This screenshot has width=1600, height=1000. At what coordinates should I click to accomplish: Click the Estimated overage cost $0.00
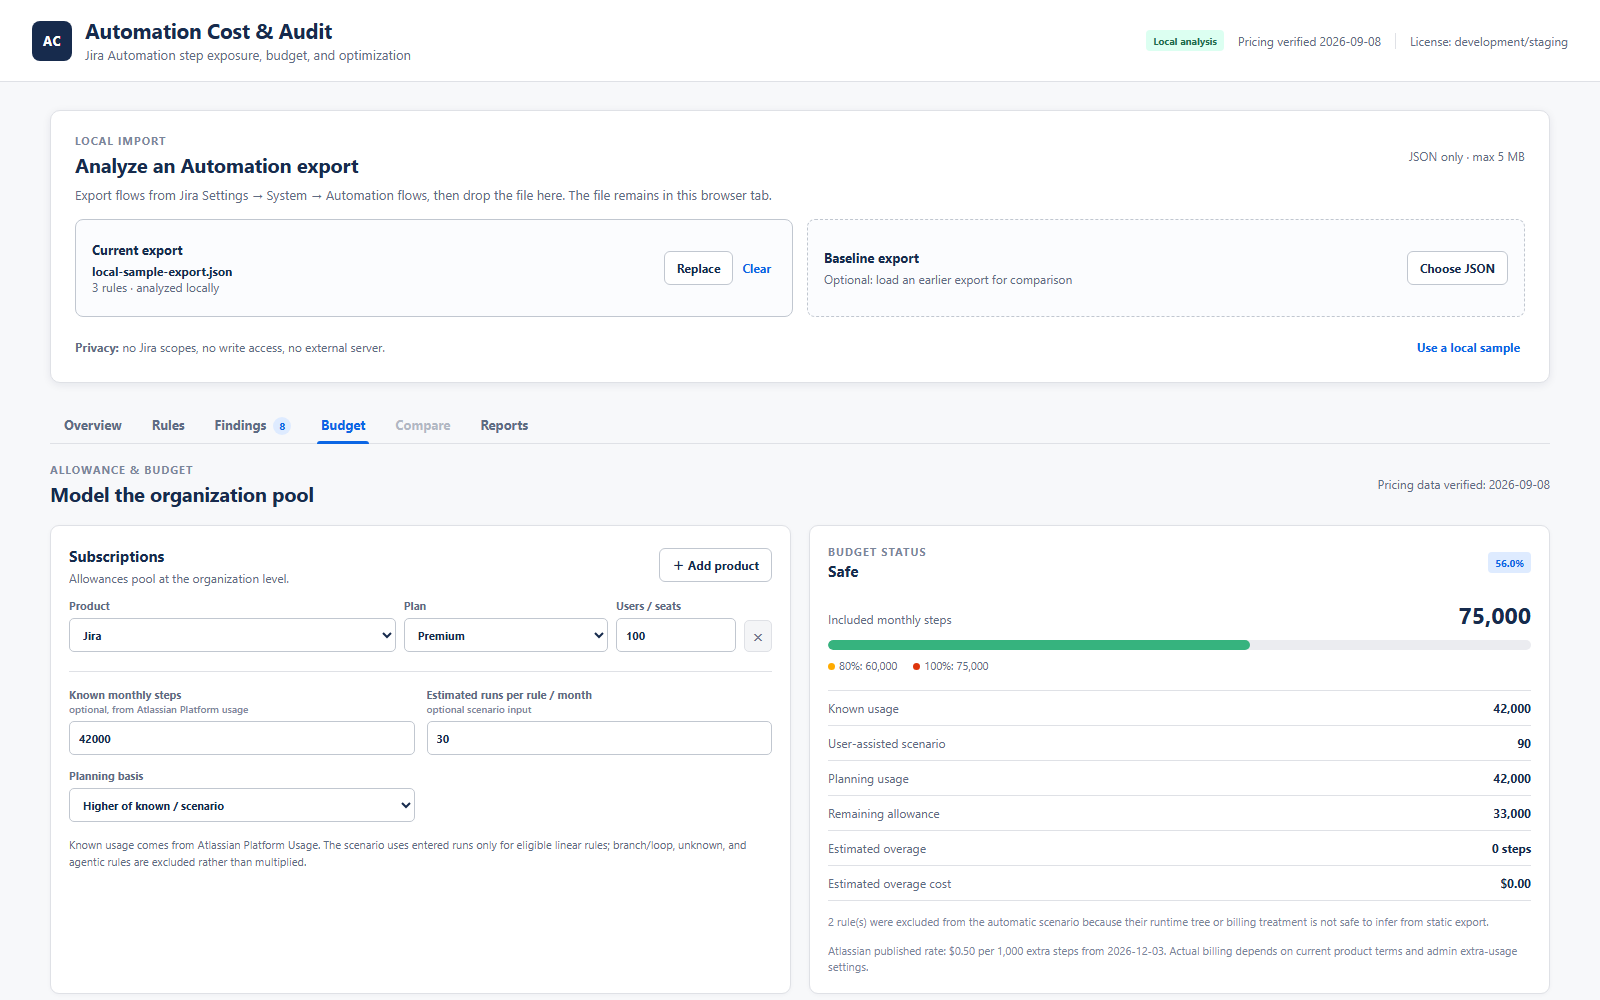tap(1515, 884)
